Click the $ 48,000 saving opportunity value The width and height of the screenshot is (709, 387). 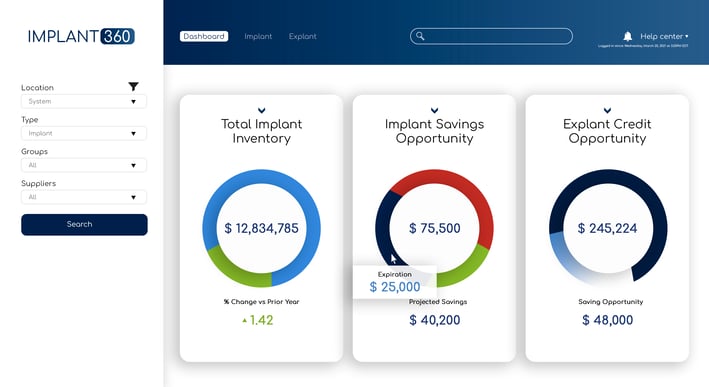tap(607, 320)
